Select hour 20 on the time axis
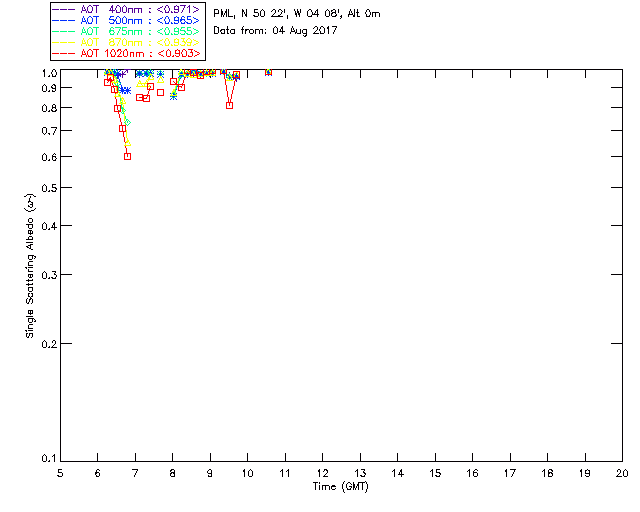This screenshot has width=640, height=512. point(622,473)
